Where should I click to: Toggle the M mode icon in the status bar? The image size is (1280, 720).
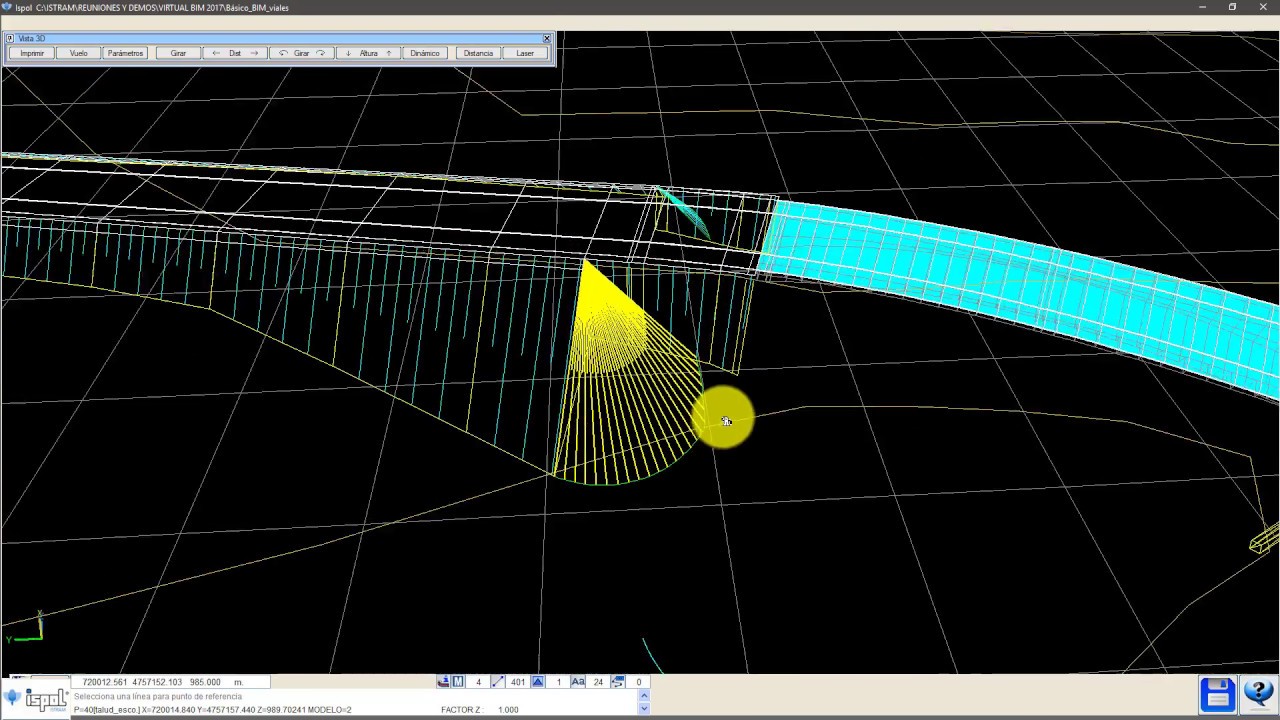click(x=458, y=682)
